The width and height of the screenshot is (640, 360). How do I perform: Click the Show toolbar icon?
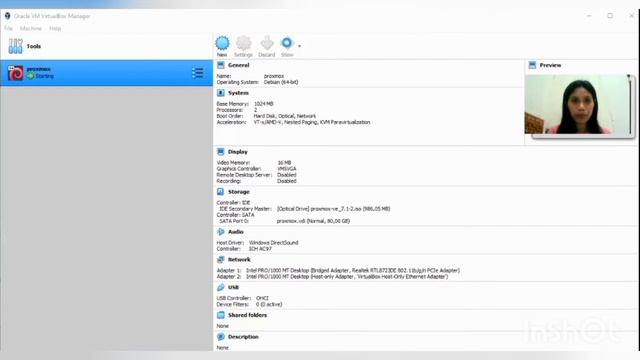coord(287,43)
